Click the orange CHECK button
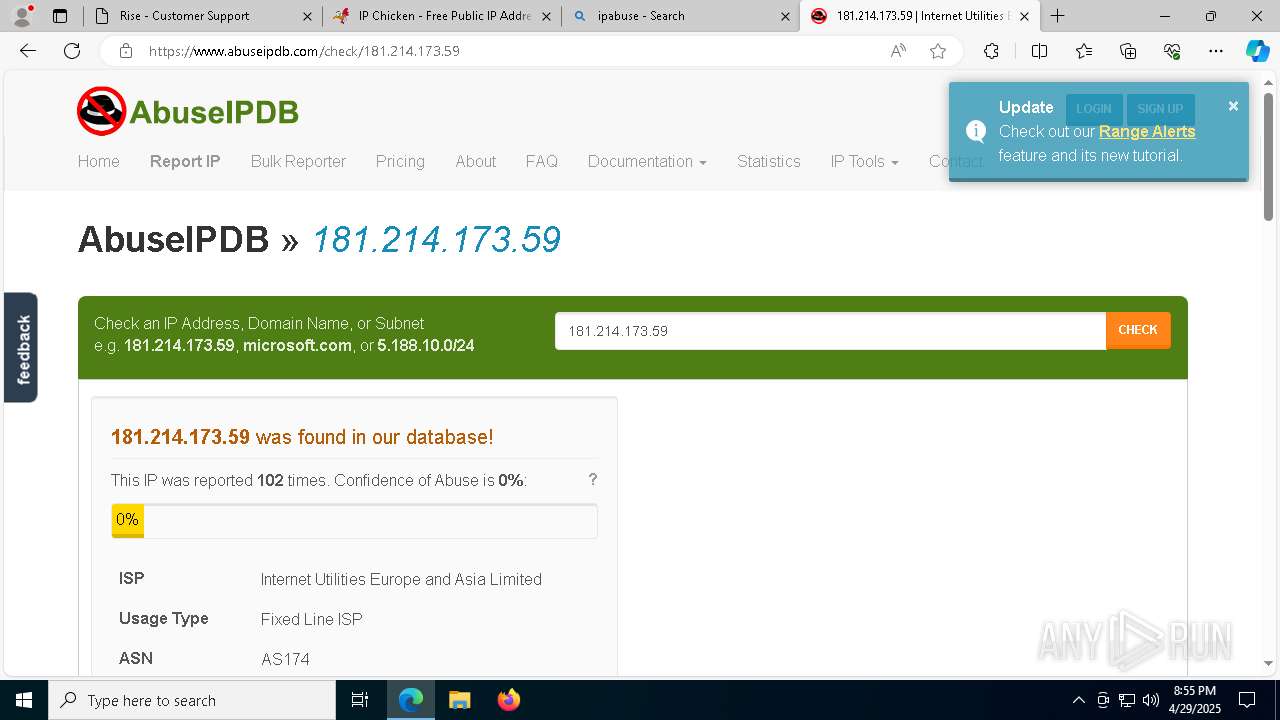1280x720 pixels. (1138, 330)
